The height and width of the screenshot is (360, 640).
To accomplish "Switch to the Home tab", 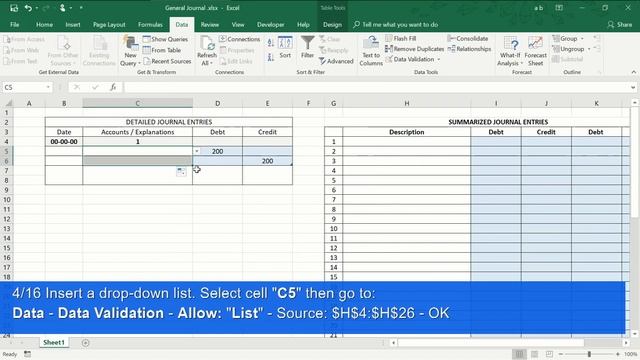I will [44, 24].
